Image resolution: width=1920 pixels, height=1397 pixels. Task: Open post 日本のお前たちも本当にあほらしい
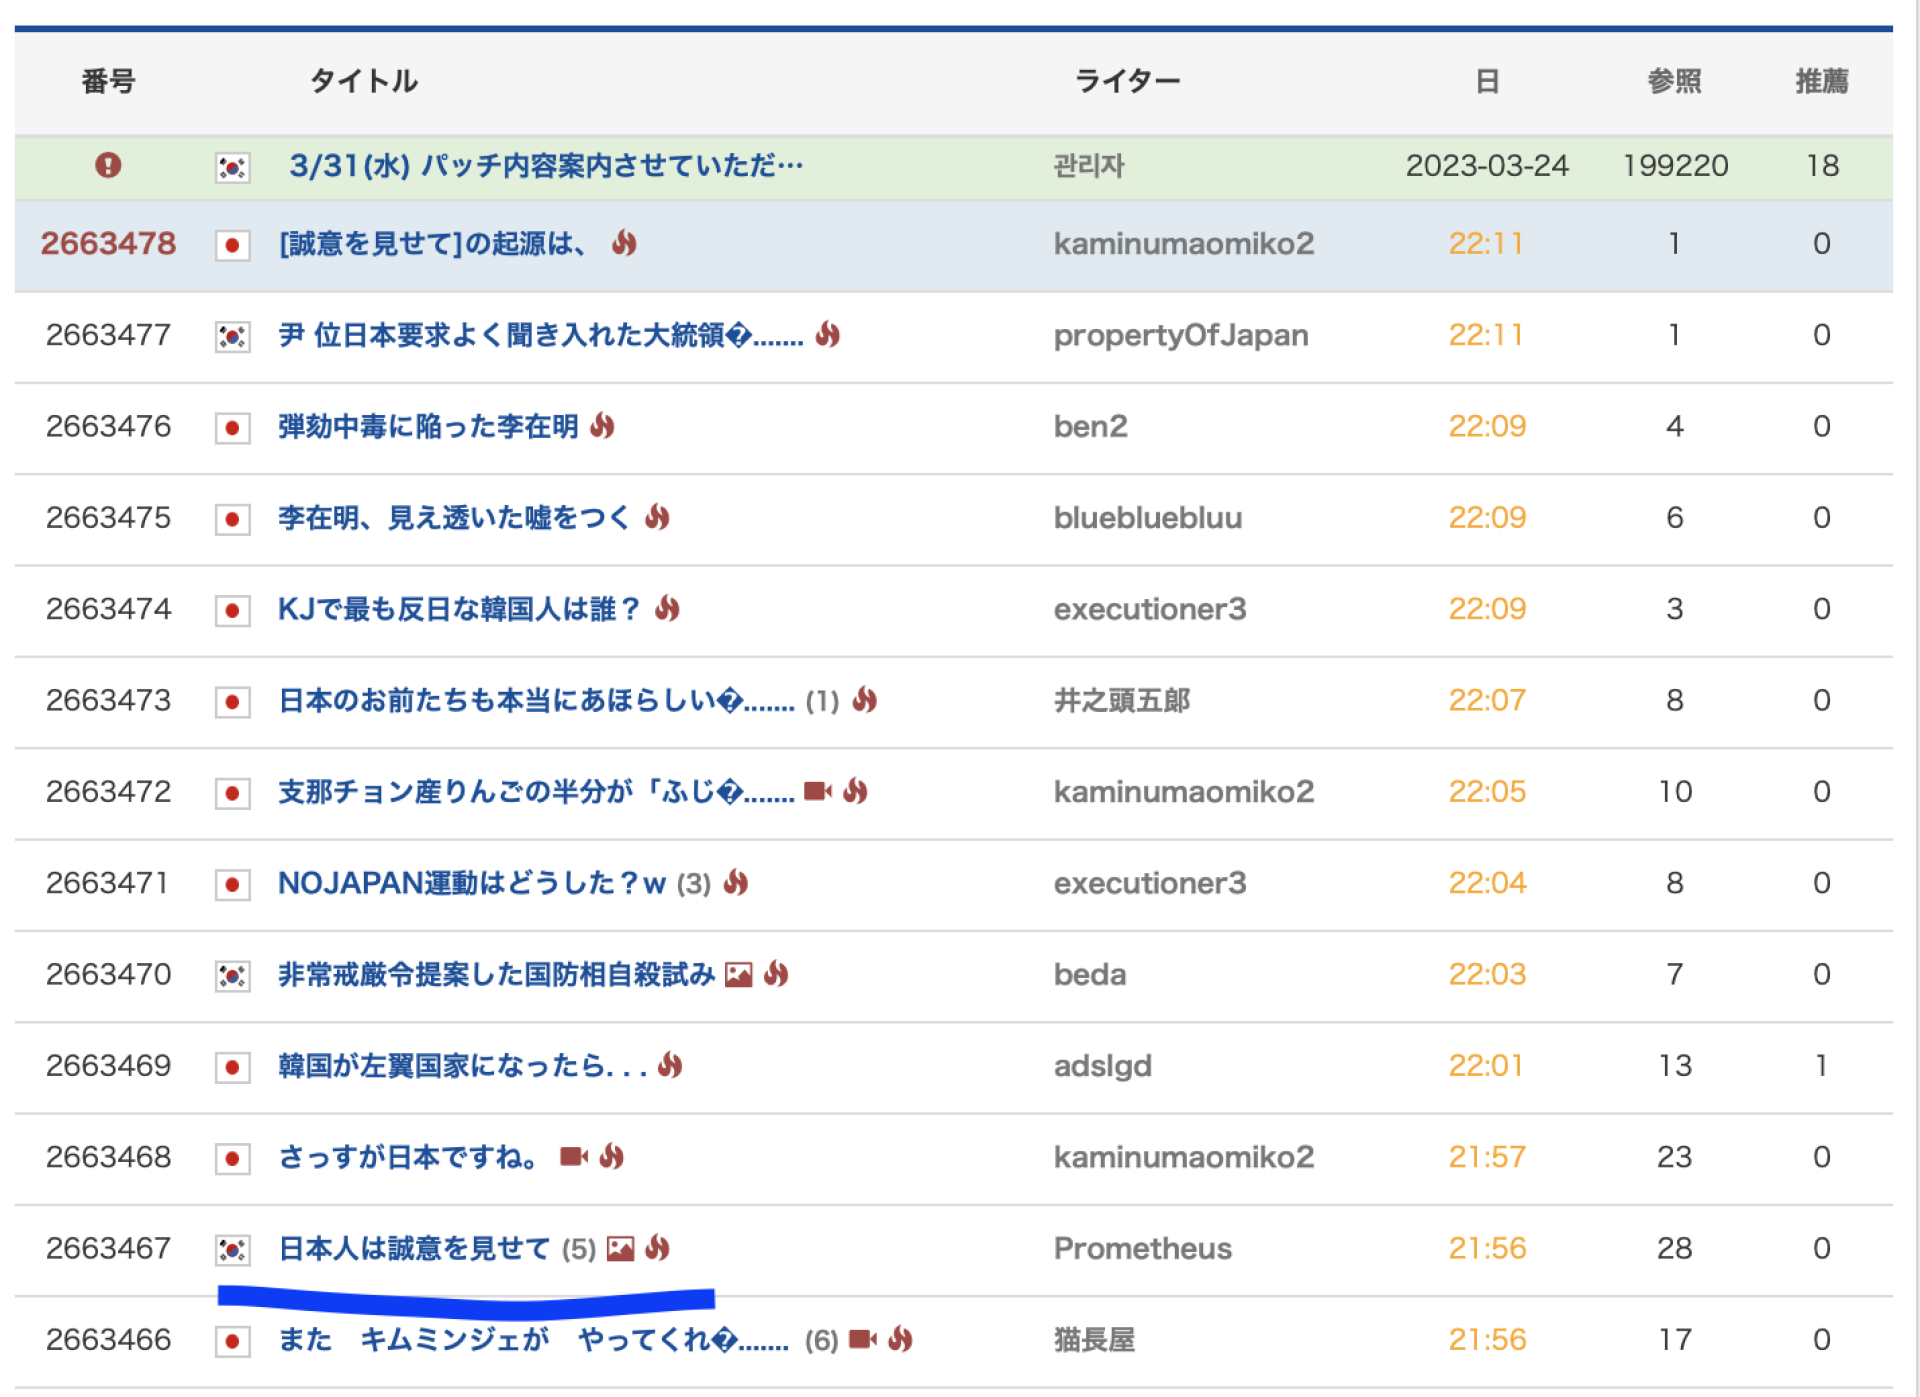[x=537, y=700]
